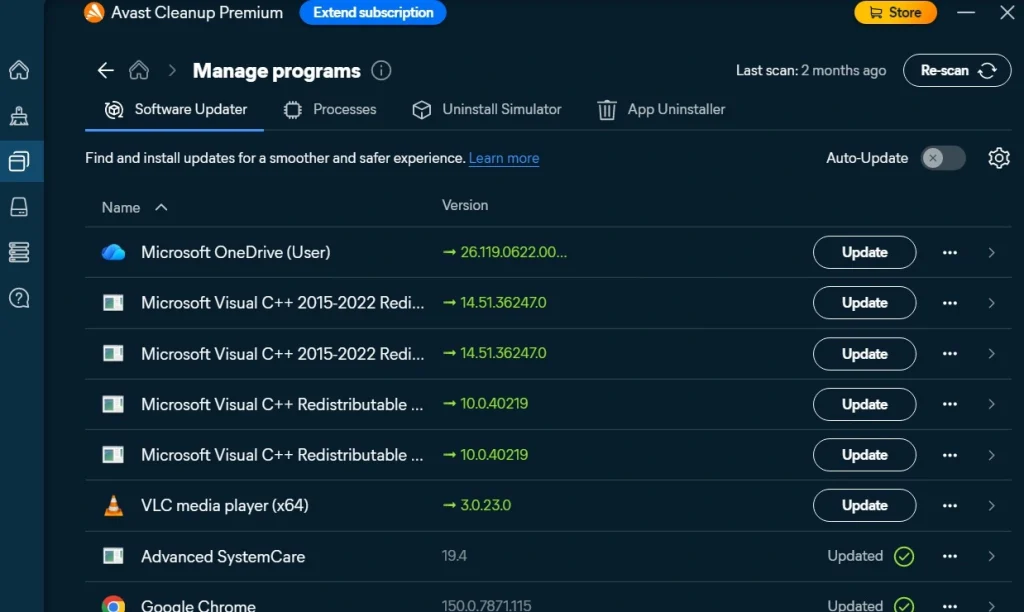Click the Extend subscription button

pyautogui.click(x=373, y=12)
